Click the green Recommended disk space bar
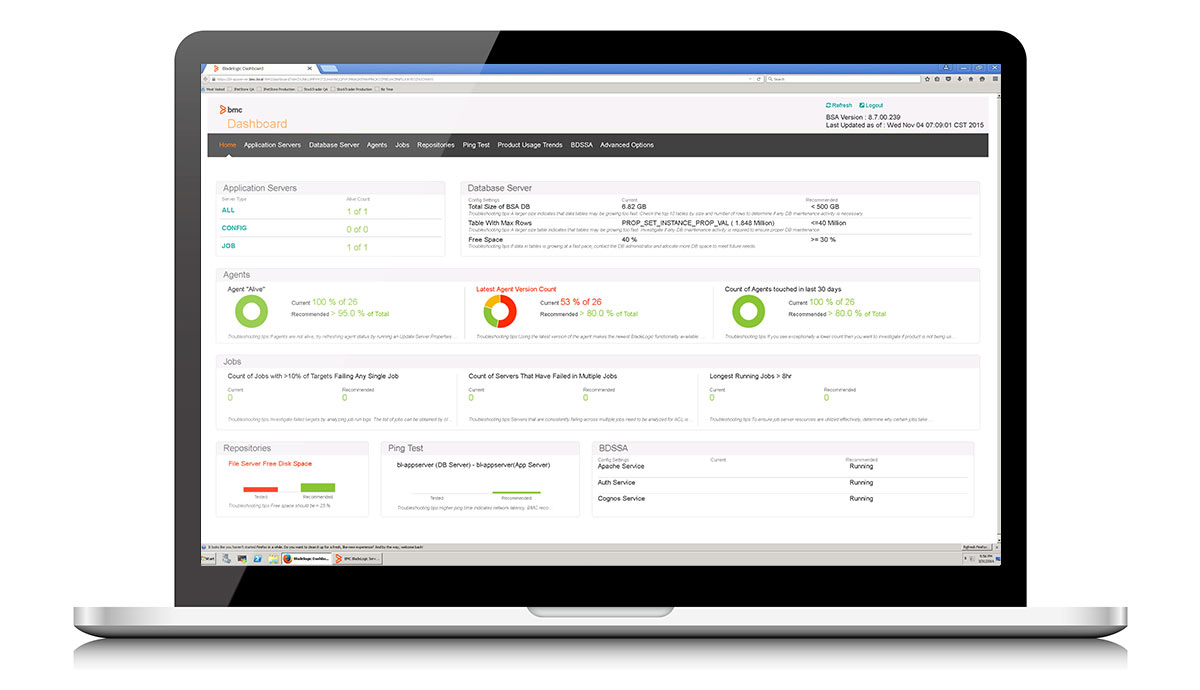Viewport: 1200px width, 690px height. pos(318,488)
